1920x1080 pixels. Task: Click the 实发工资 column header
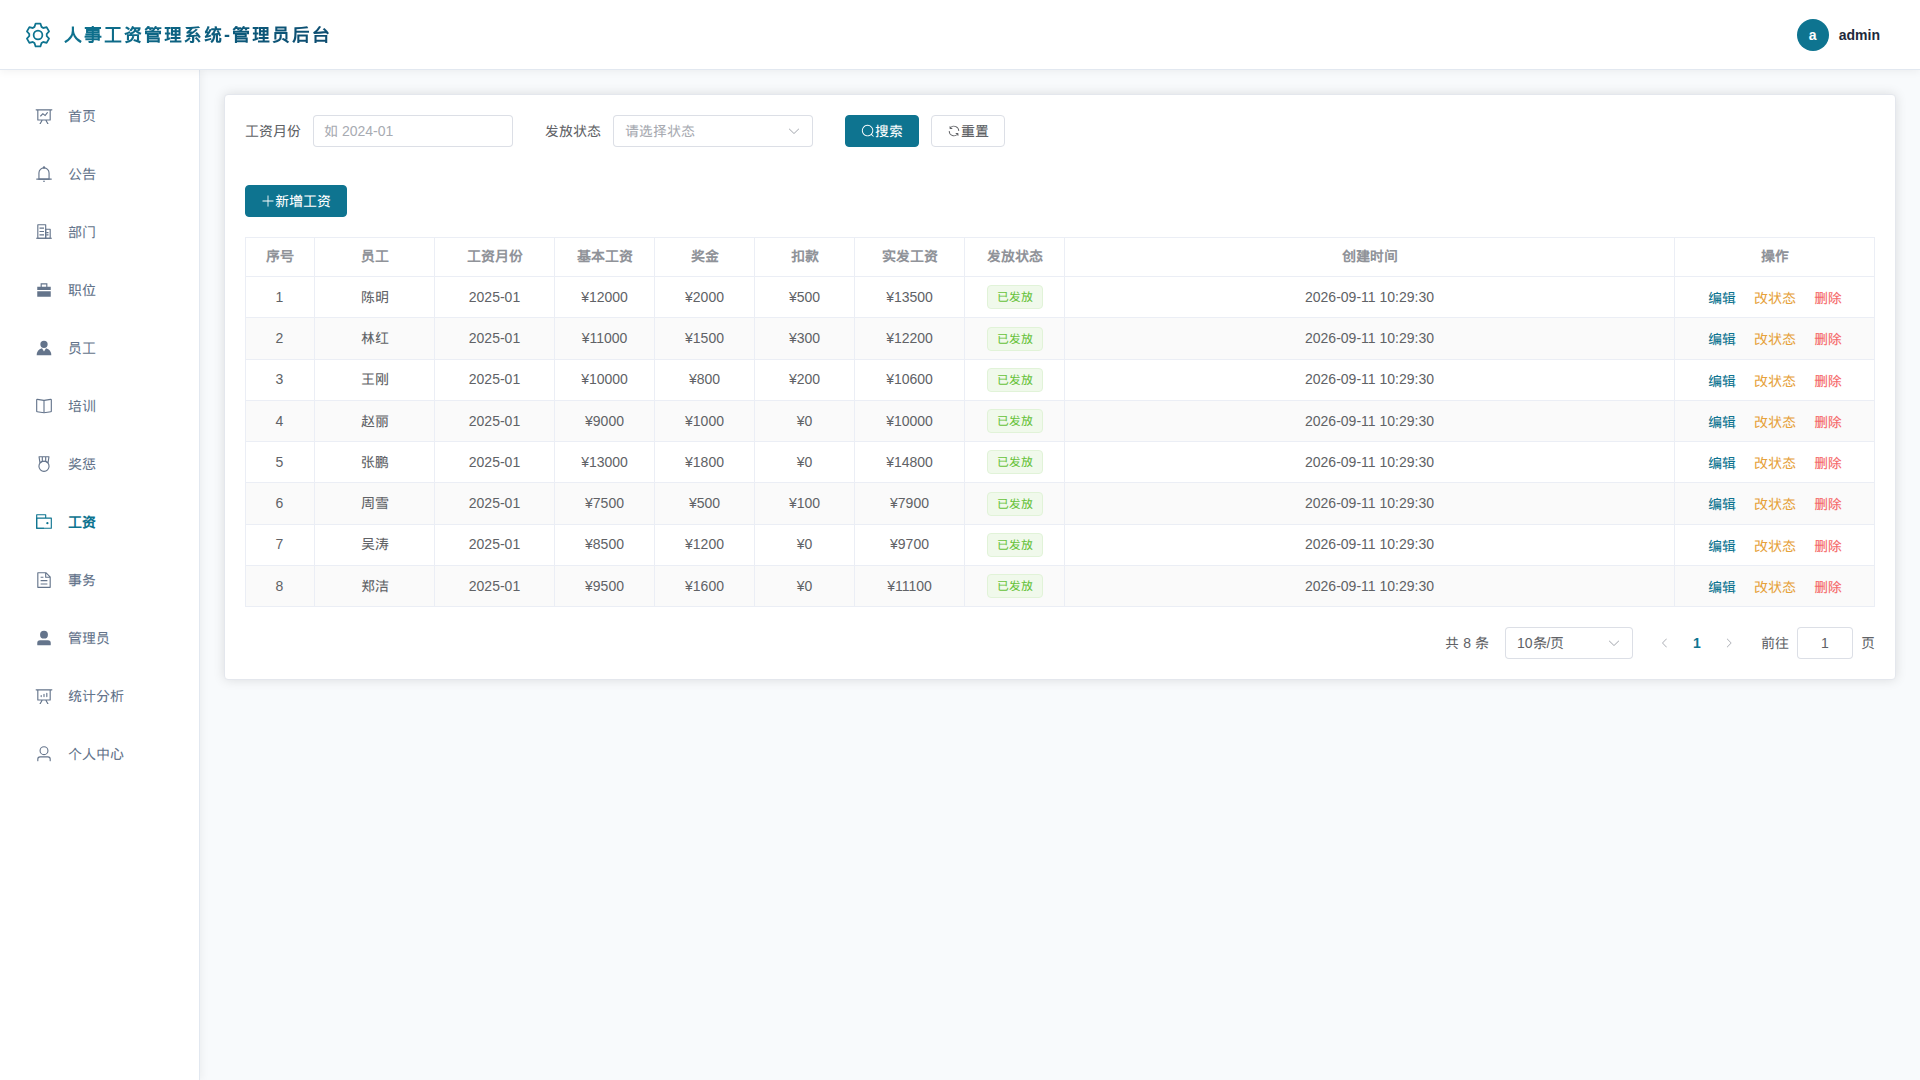910,257
